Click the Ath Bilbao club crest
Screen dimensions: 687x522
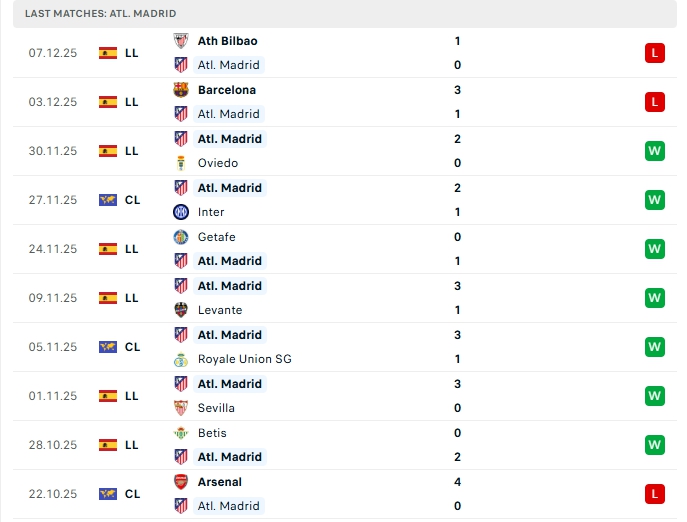(x=181, y=41)
